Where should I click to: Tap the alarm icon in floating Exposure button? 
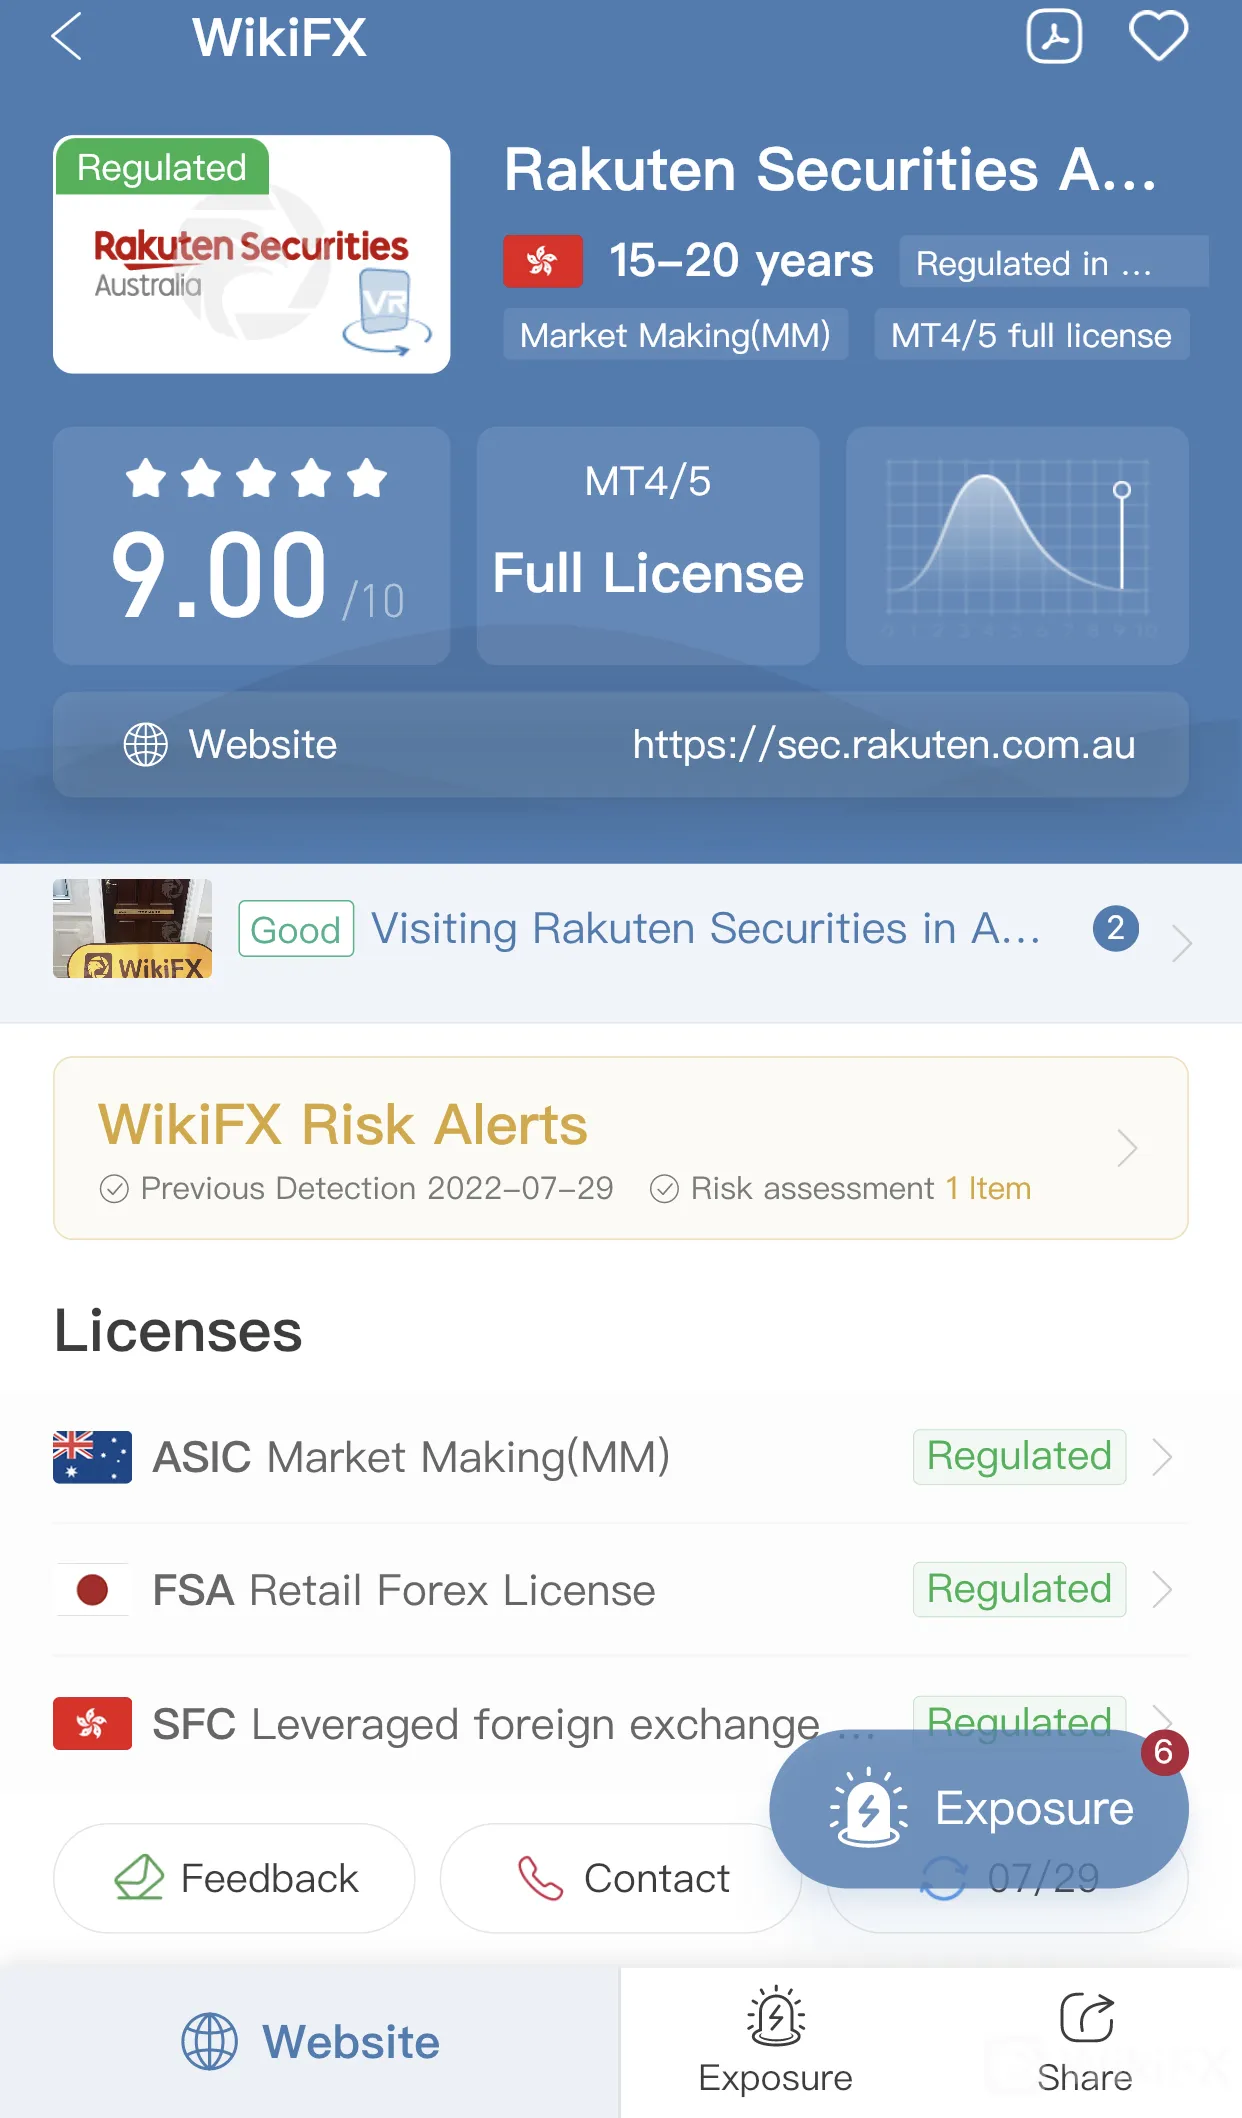[x=868, y=1807]
